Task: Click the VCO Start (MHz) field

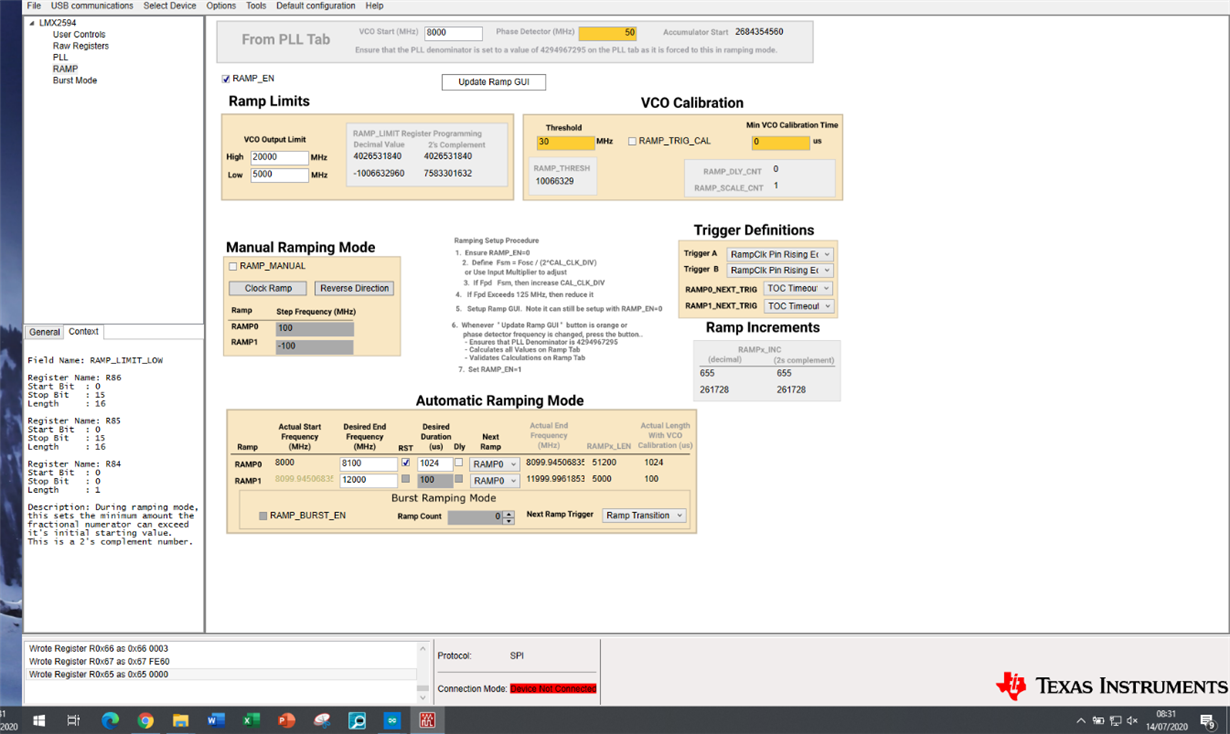Action: [x=453, y=33]
